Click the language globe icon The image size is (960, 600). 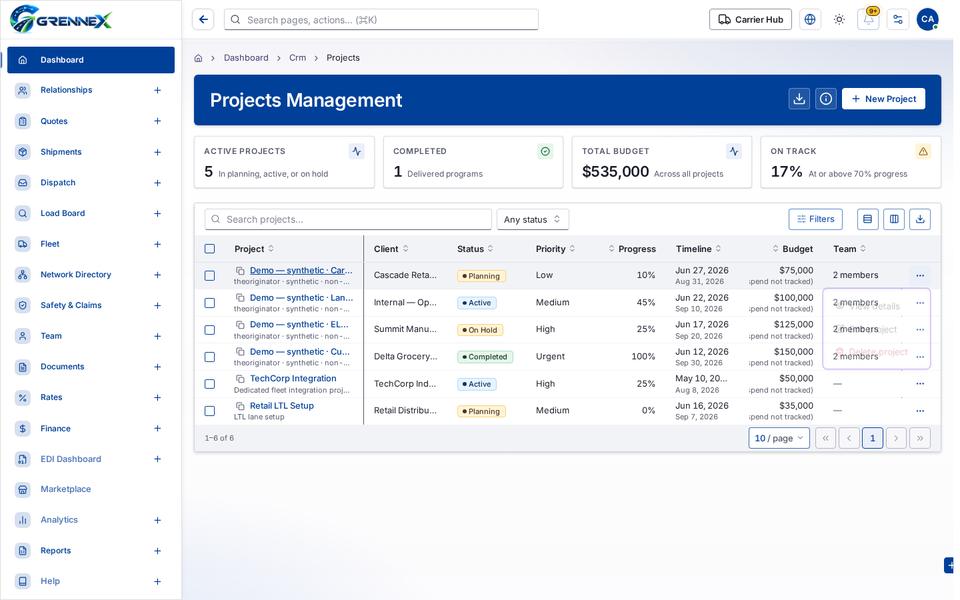809,20
